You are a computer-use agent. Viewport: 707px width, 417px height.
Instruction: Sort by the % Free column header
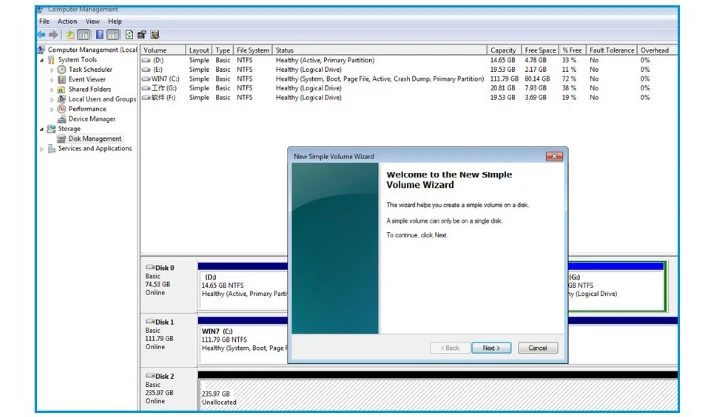(572, 50)
